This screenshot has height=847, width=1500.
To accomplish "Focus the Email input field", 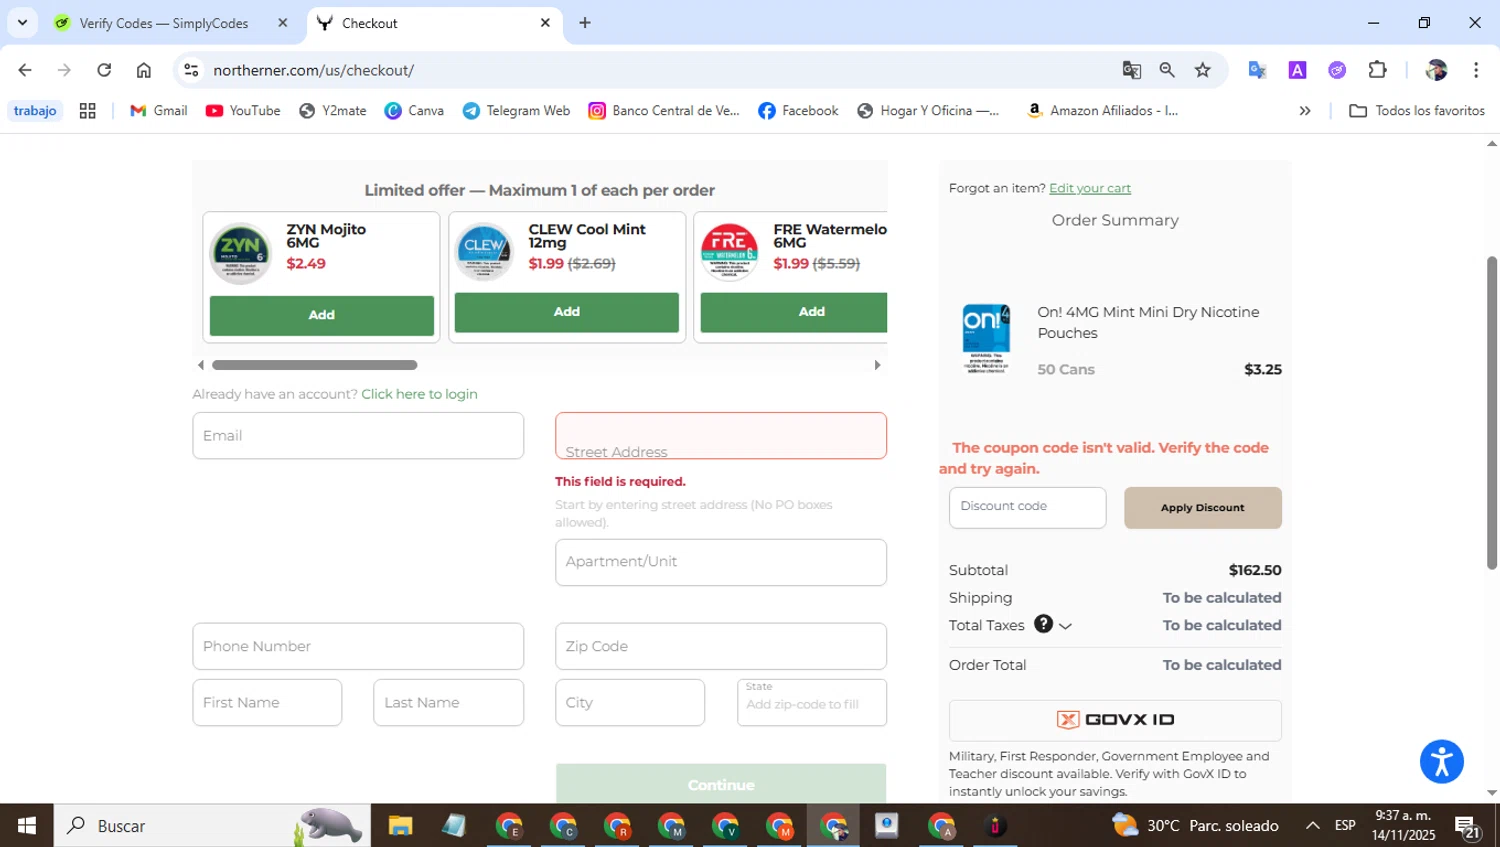I will tap(358, 436).
